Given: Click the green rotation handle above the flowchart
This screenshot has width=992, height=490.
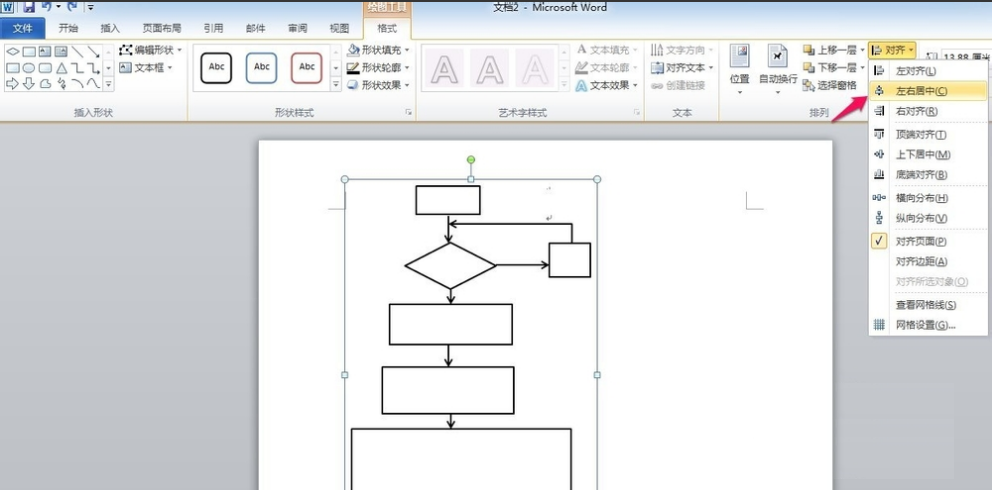Looking at the screenshot, I should pos(471,160).
